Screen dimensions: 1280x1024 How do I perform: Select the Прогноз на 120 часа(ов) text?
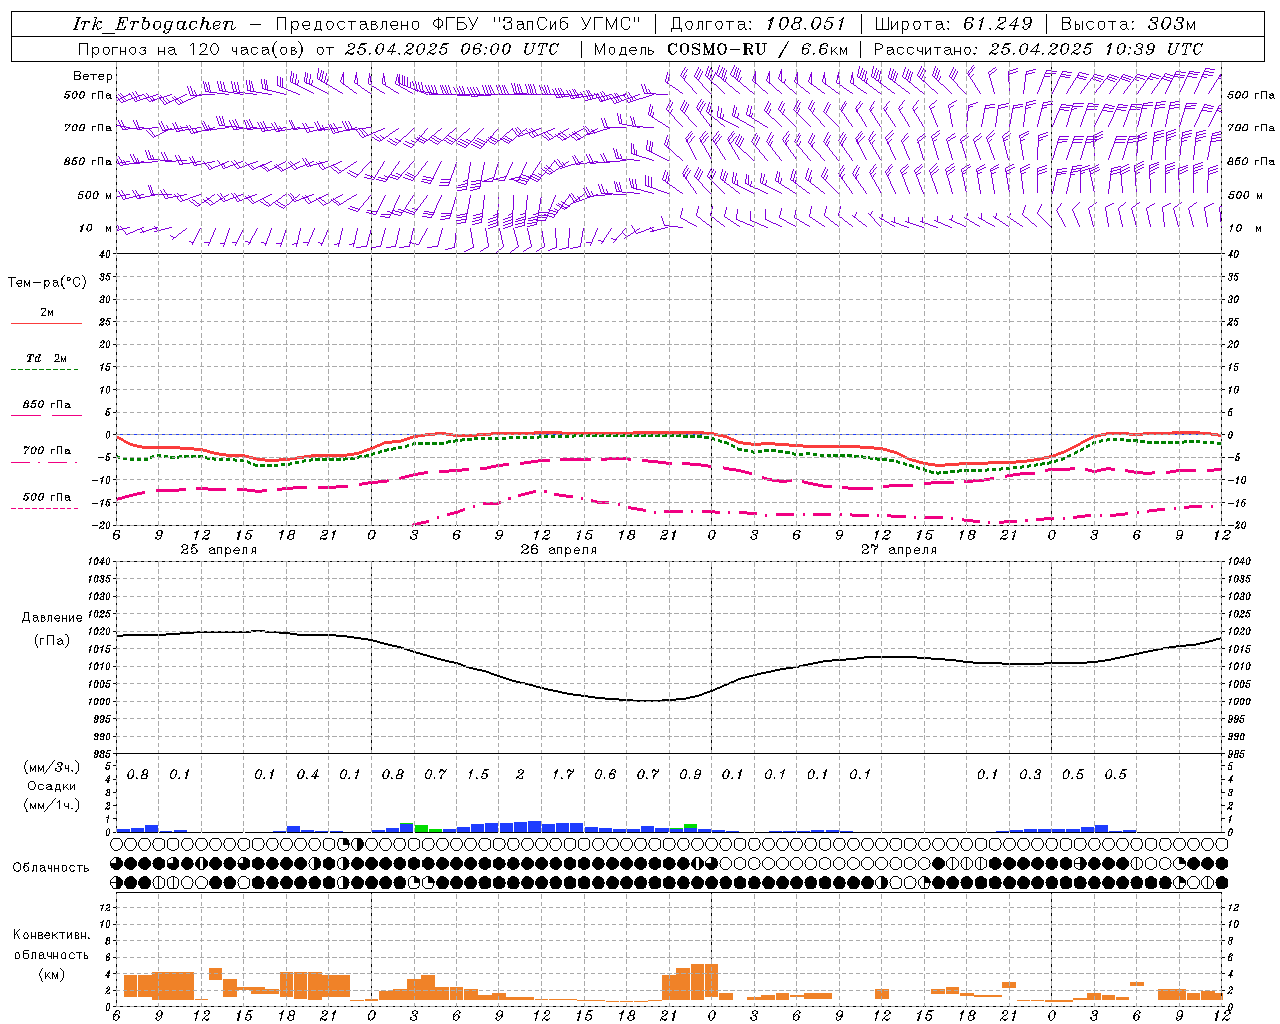tap(192, 49)
